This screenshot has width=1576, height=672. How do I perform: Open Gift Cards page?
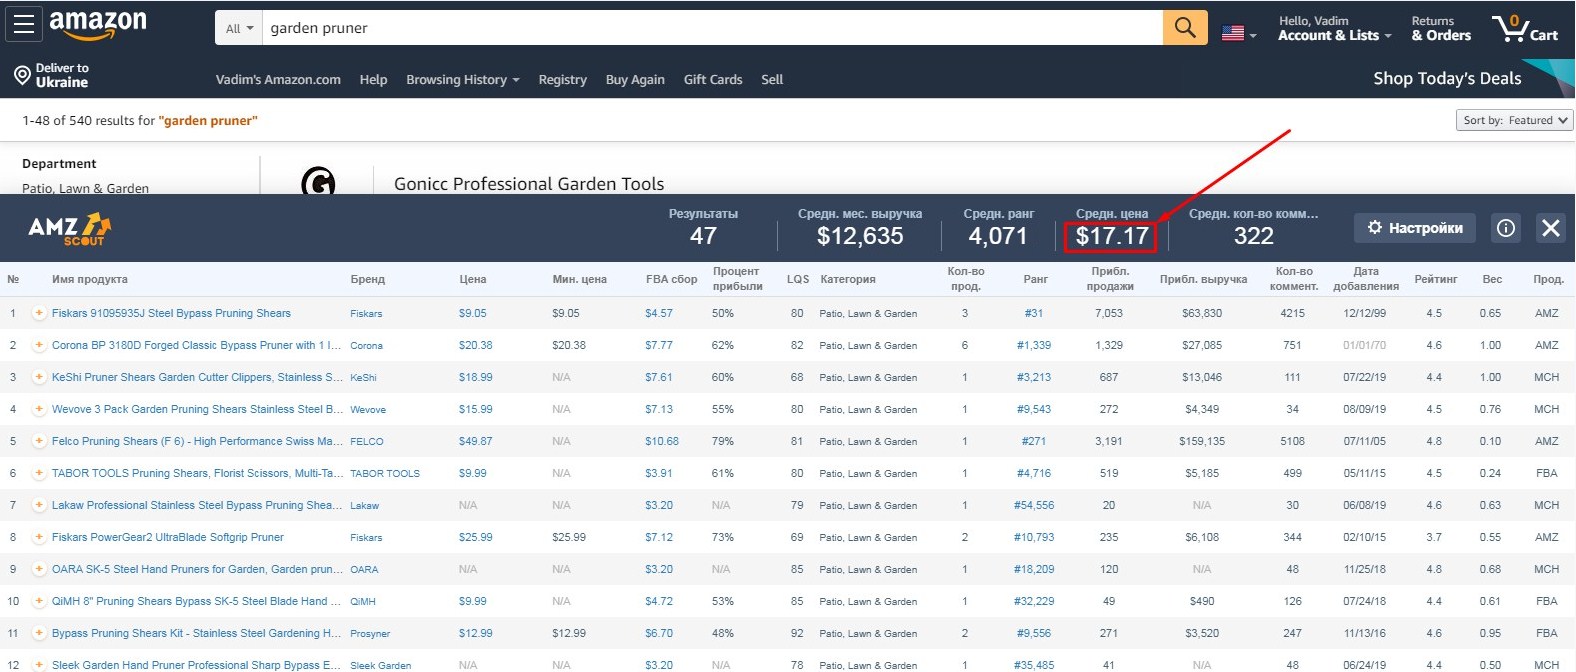(x=713, y=80)
